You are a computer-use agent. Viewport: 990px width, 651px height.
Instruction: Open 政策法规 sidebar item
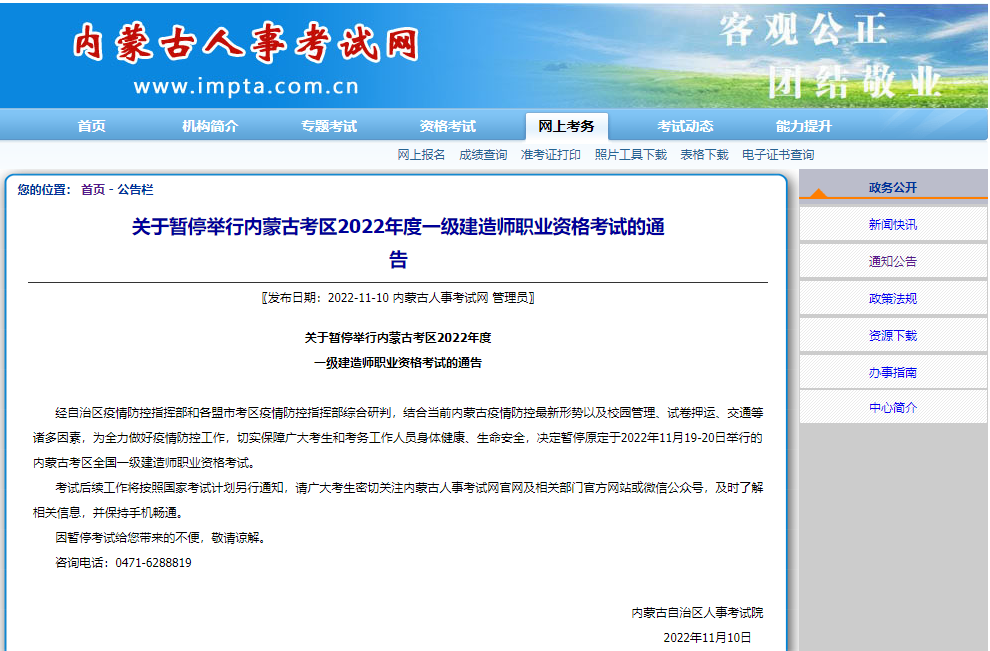892,299
